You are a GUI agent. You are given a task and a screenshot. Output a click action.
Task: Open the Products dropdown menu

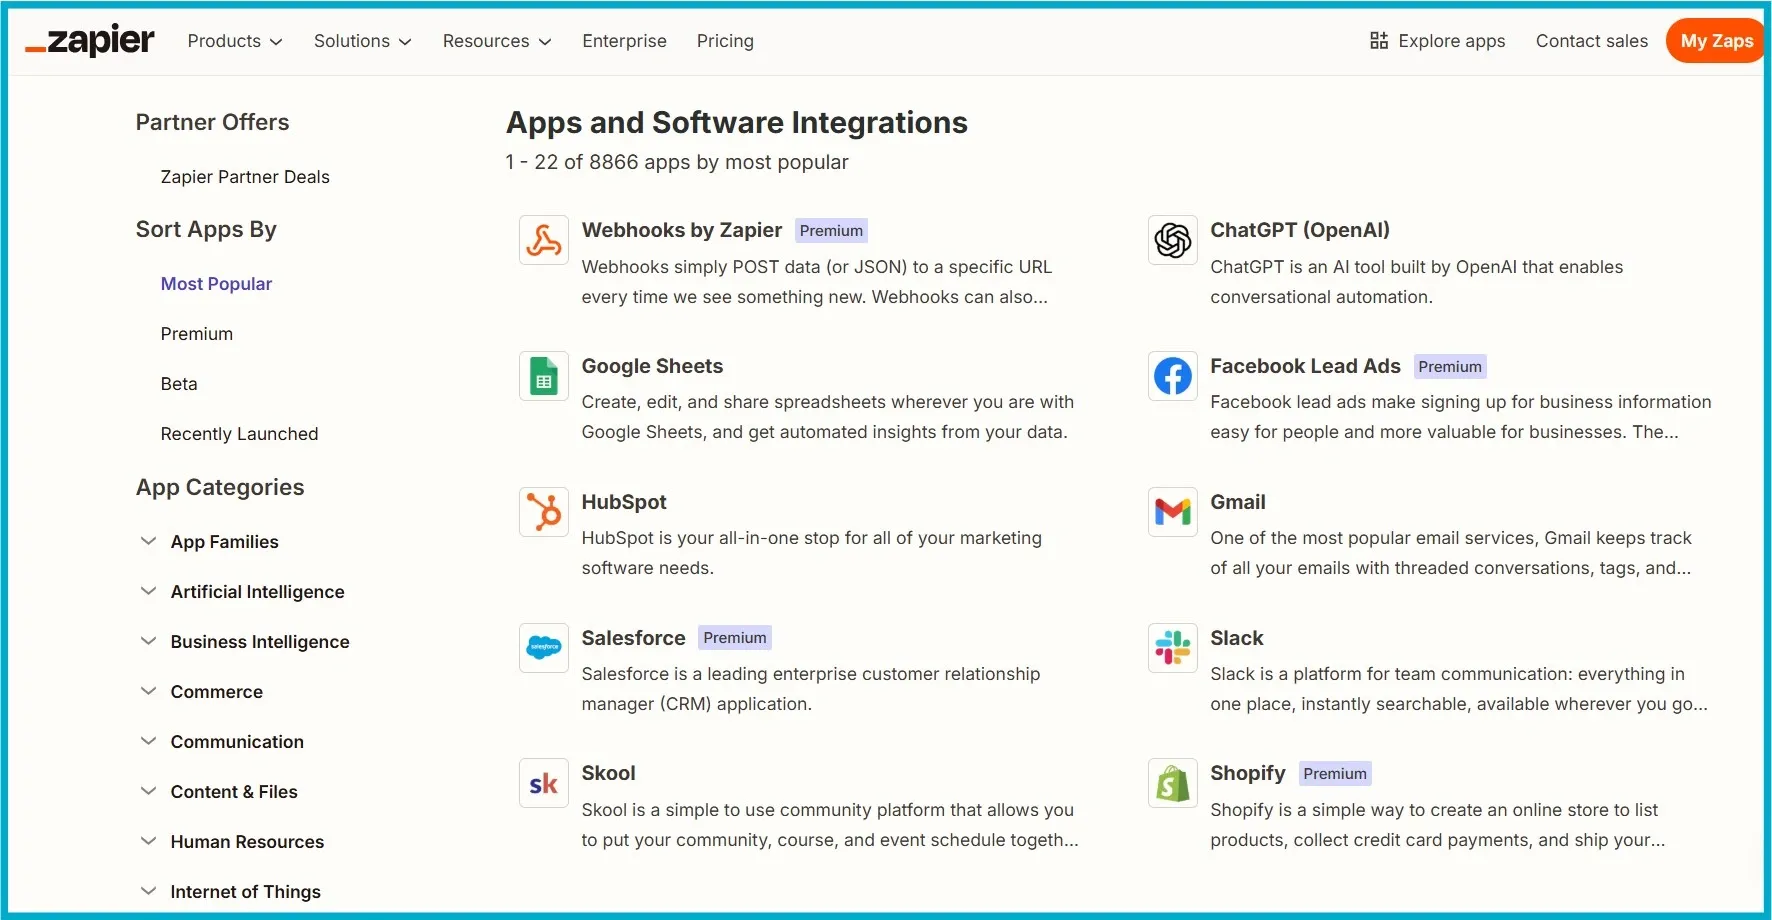(x=234, y=41)
